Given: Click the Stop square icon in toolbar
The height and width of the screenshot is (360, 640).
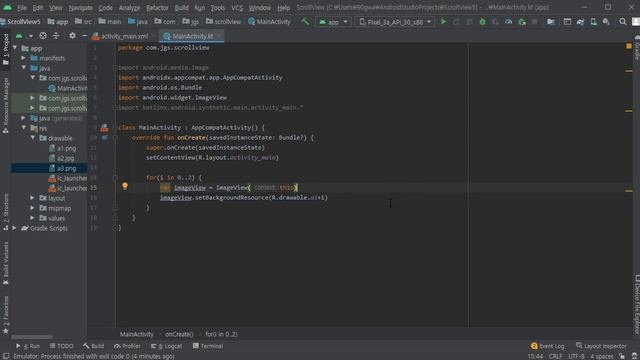Looking at the screenshot, I should [x=535, y=22].
